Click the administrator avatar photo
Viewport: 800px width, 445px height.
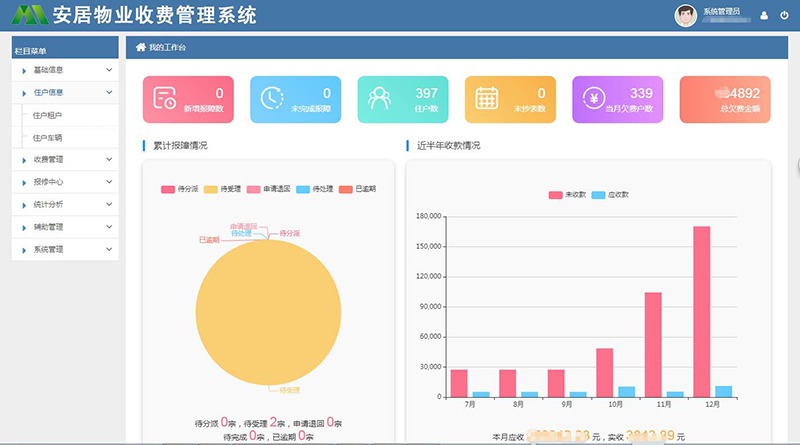pos(686,15)
